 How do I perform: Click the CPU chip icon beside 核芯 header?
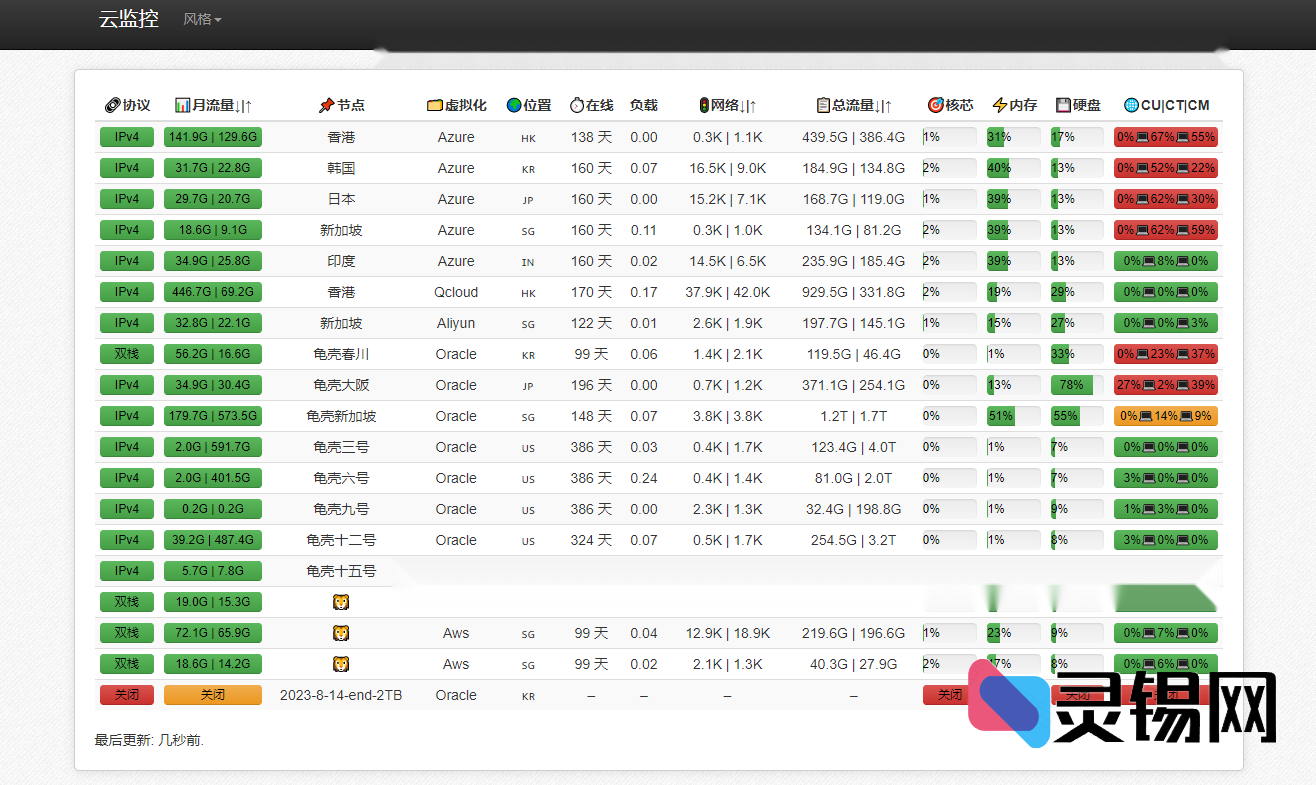coord(936,103)
